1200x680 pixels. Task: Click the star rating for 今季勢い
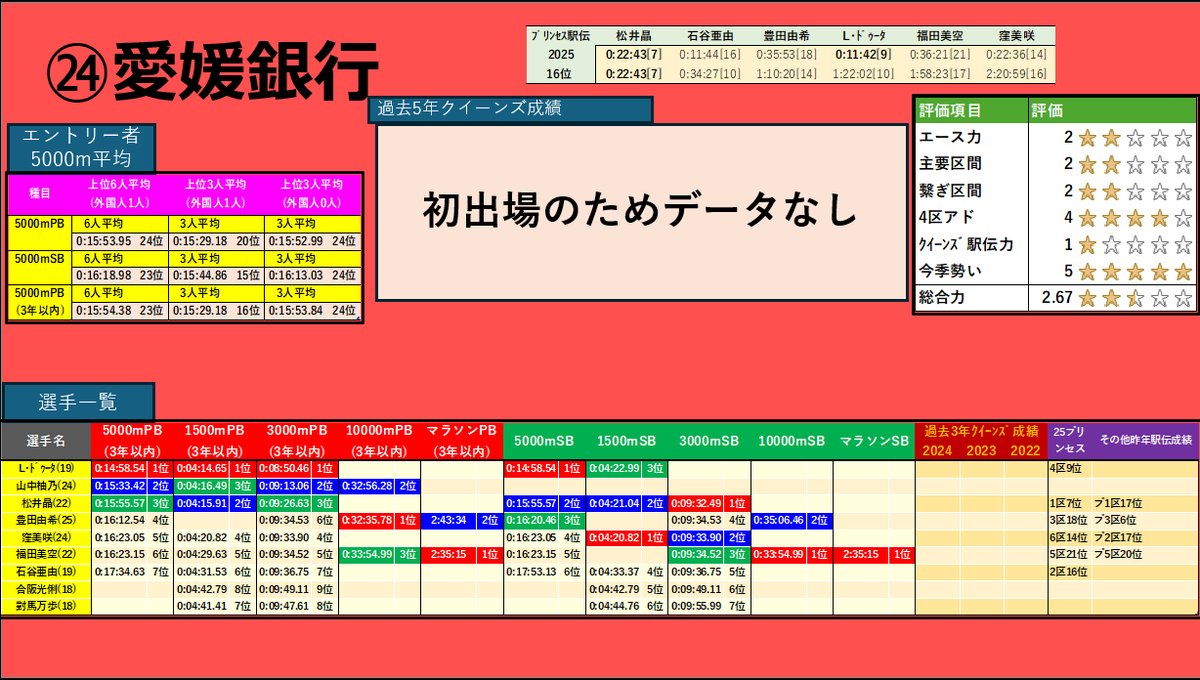click(x=1136, y=271)
